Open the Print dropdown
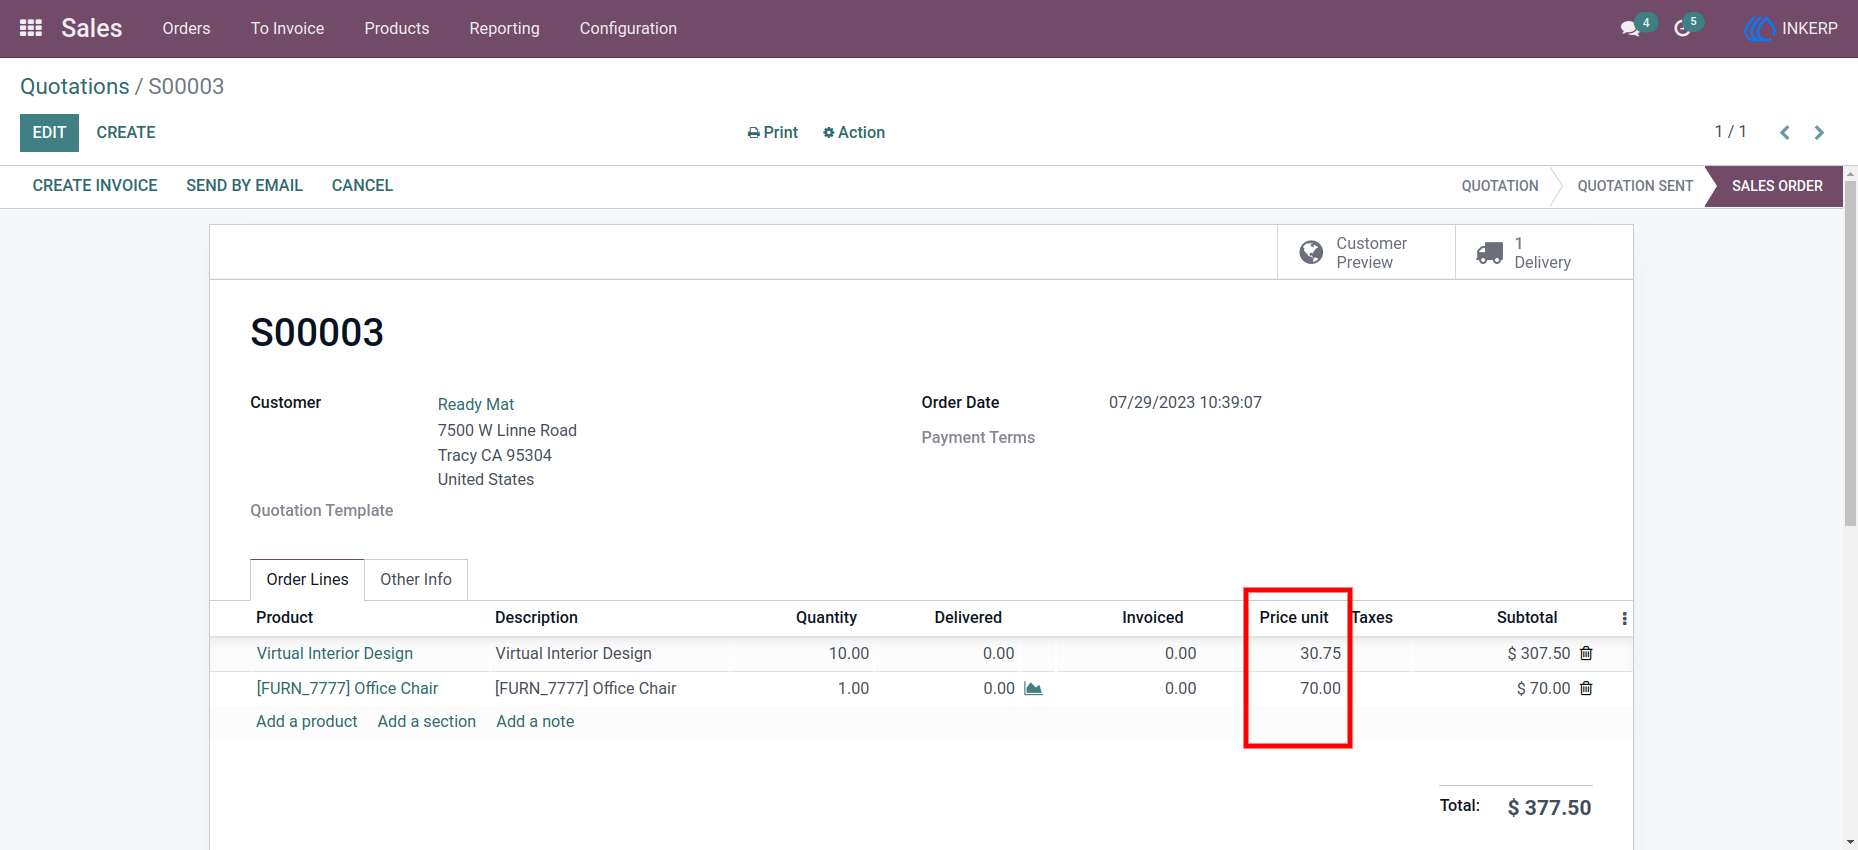This screenshot has width=1858, height=850. point(773,132)
